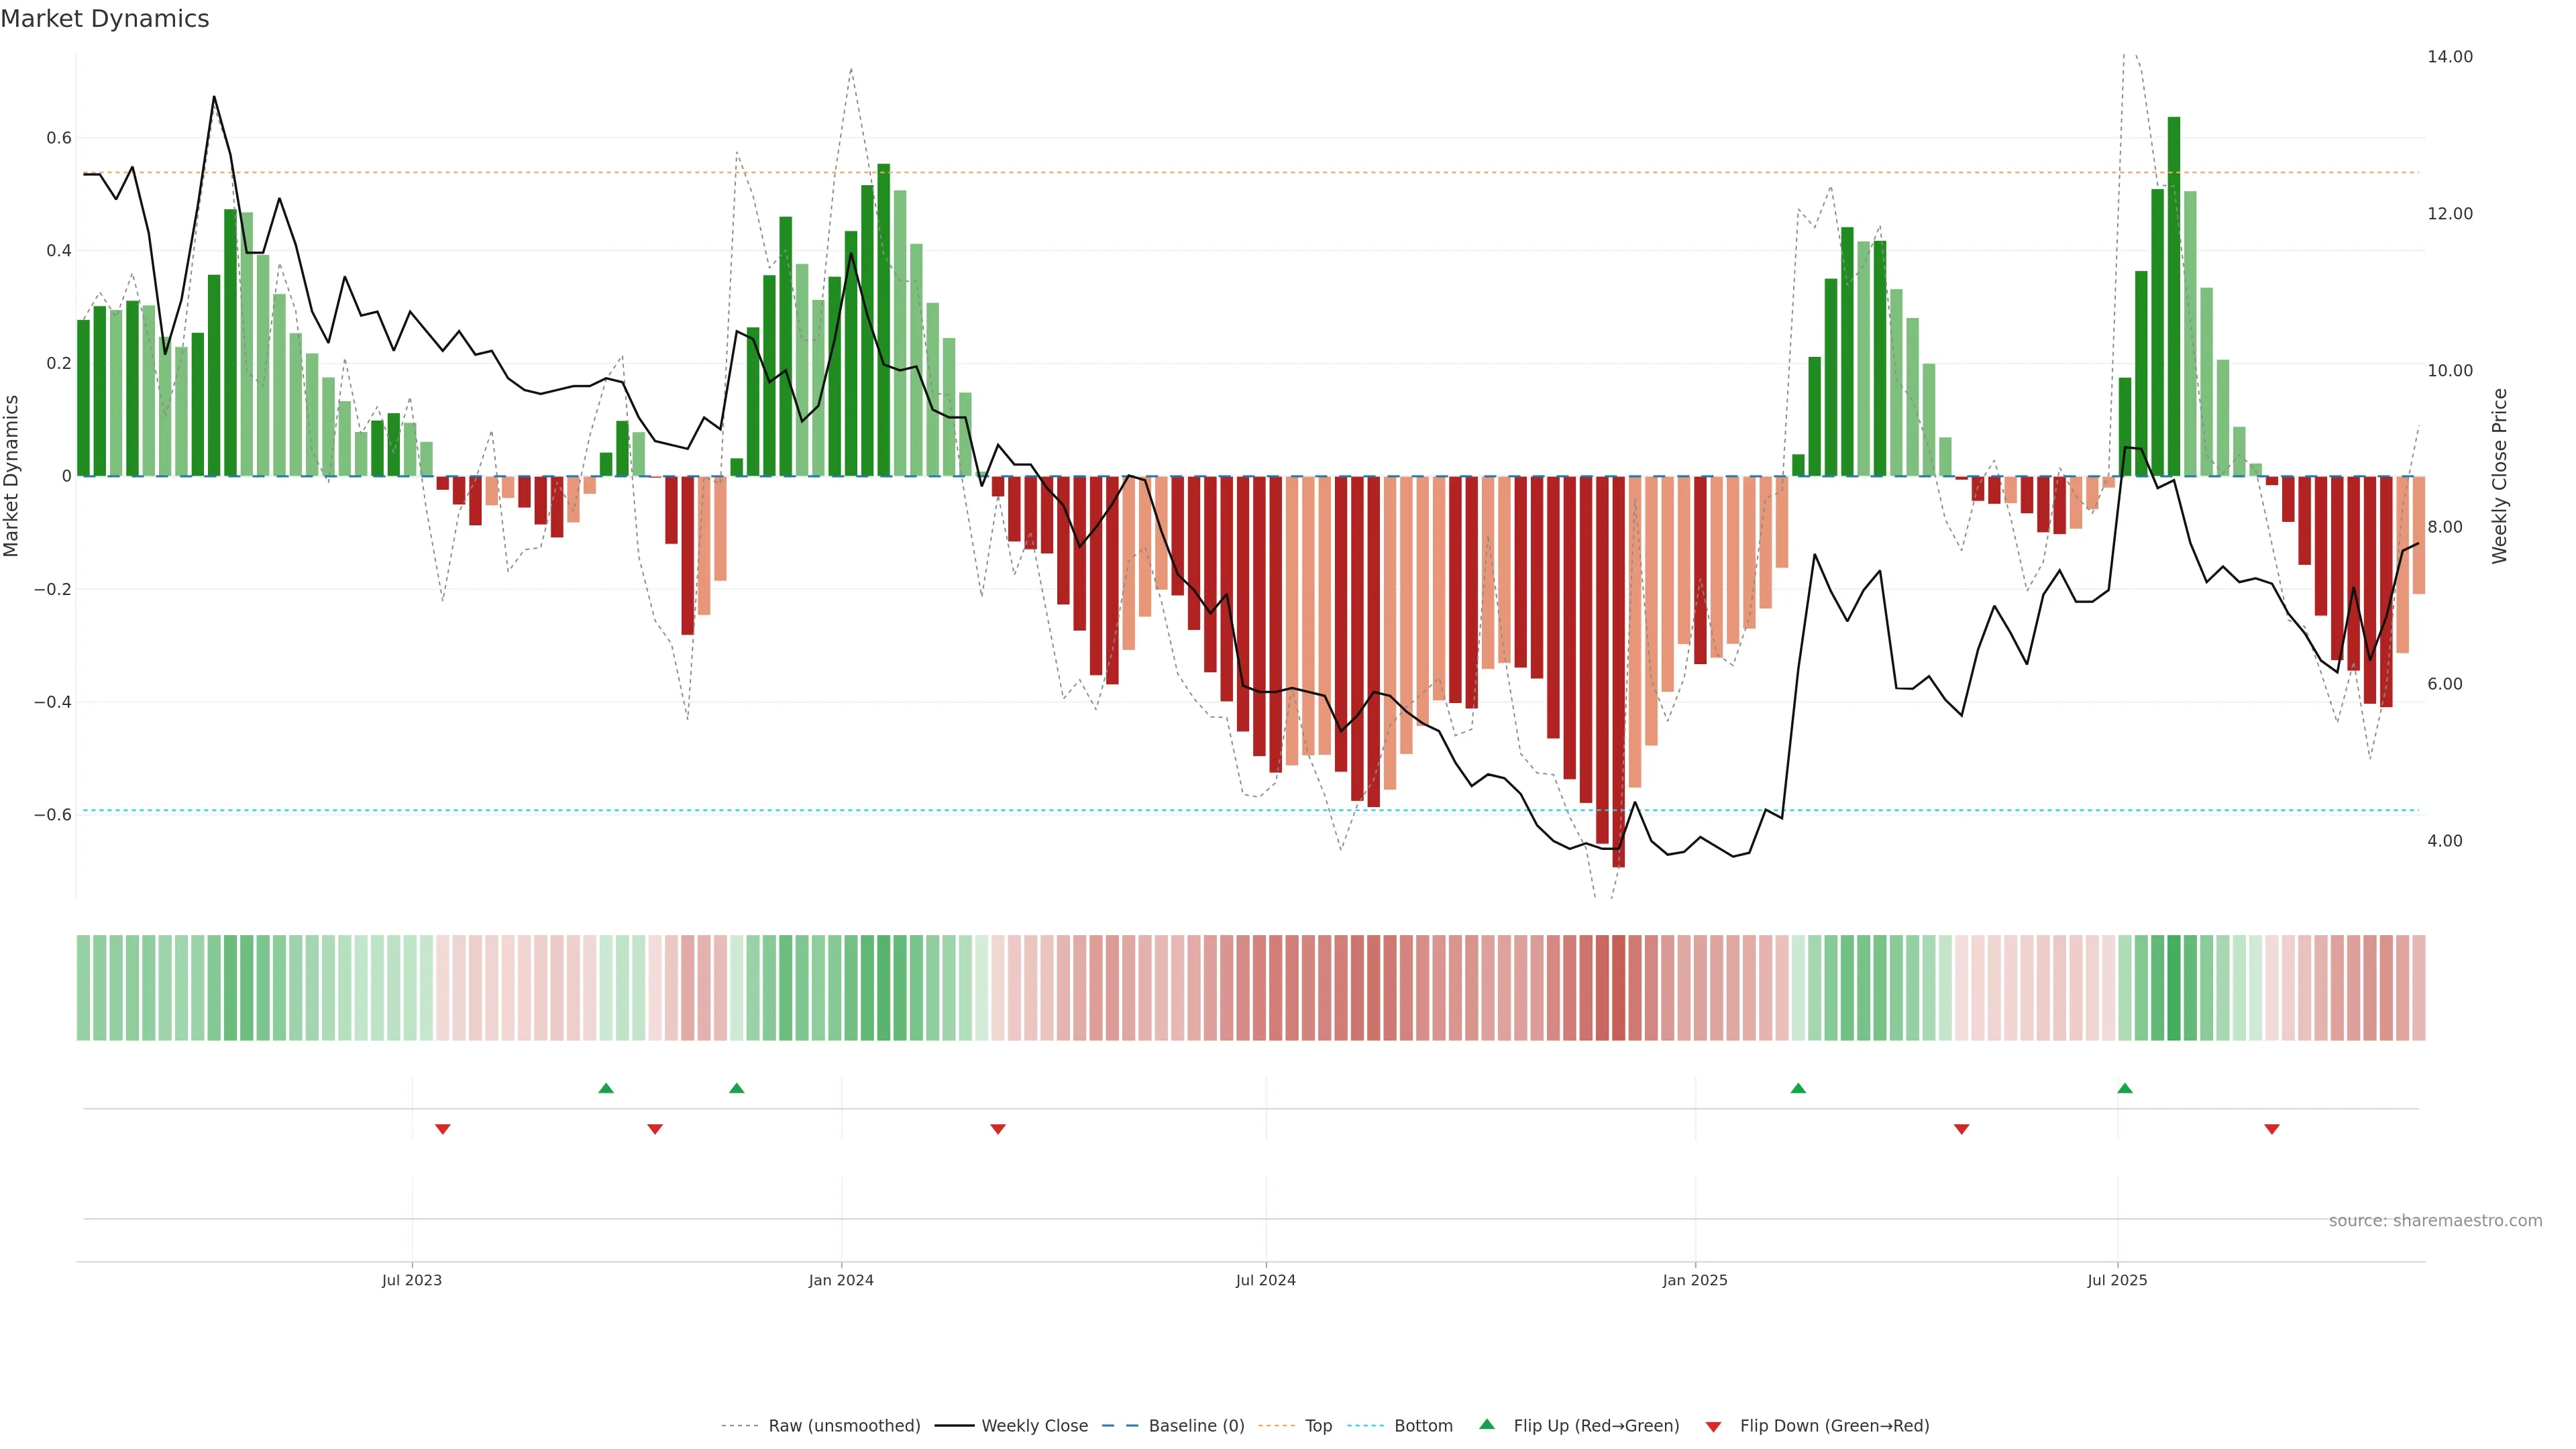2576x1449 pixels.
Task: Click the Flip Down triangle icon in legend
Action: click(1713, 1427)
